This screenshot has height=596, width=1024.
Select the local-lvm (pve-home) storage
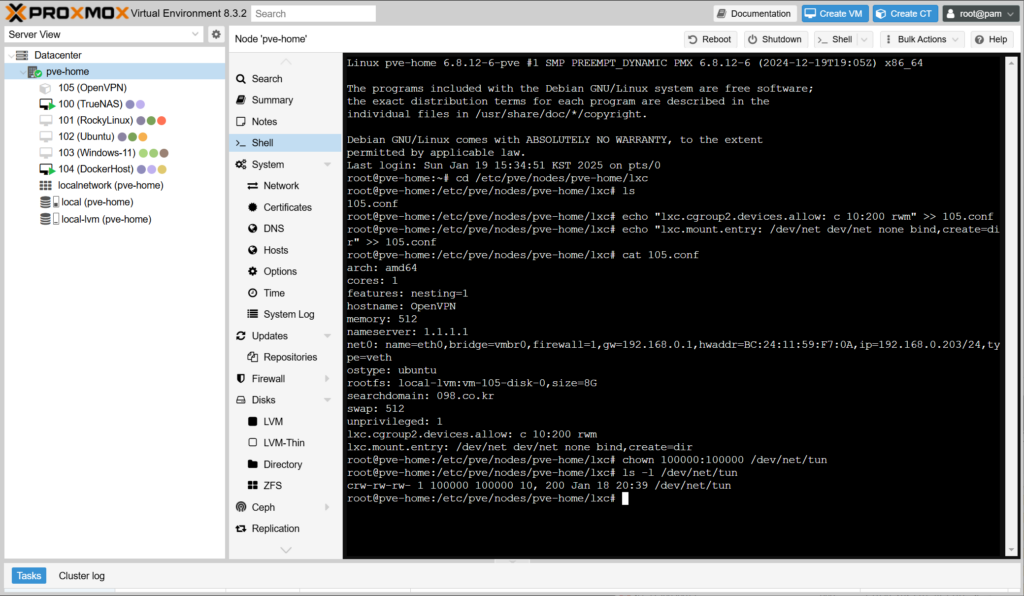pos(106,219)
